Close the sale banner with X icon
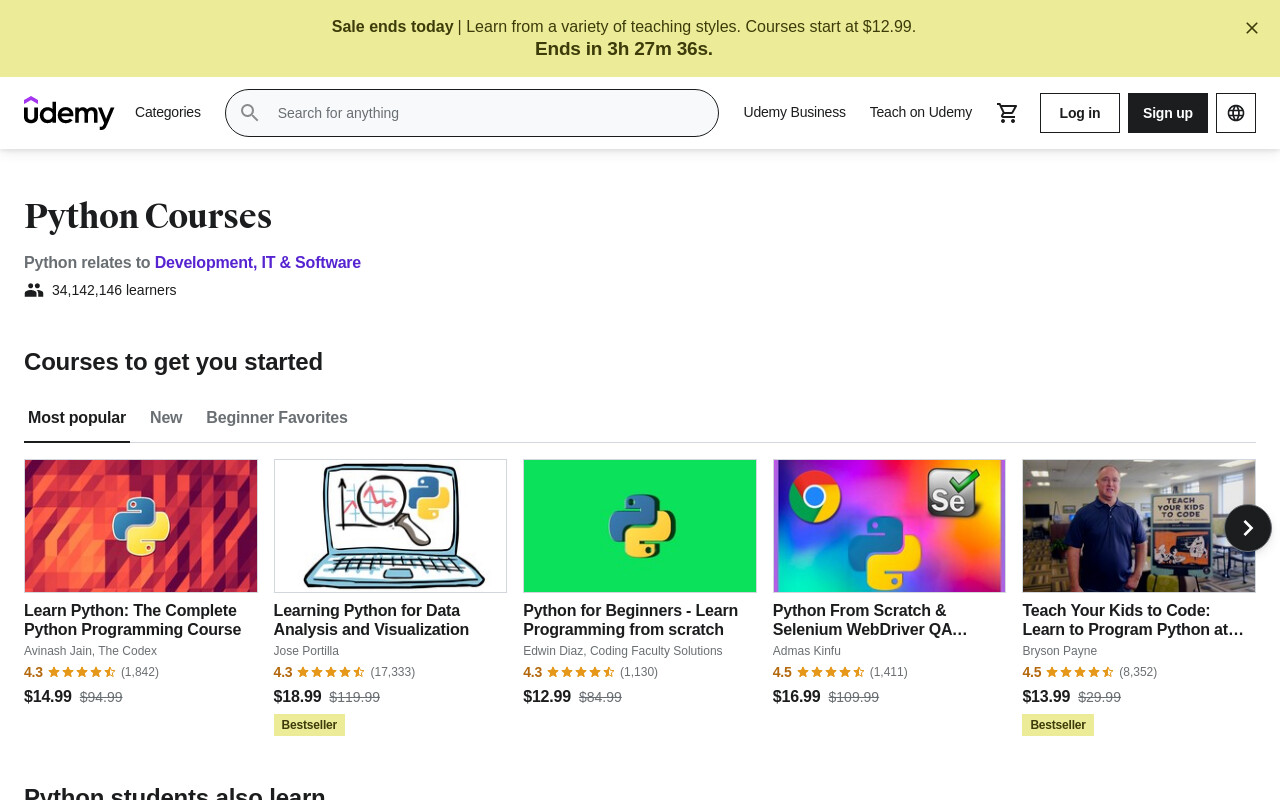Image resolution: width=1280 pixels, height=800 pixels. [1252, 28]
